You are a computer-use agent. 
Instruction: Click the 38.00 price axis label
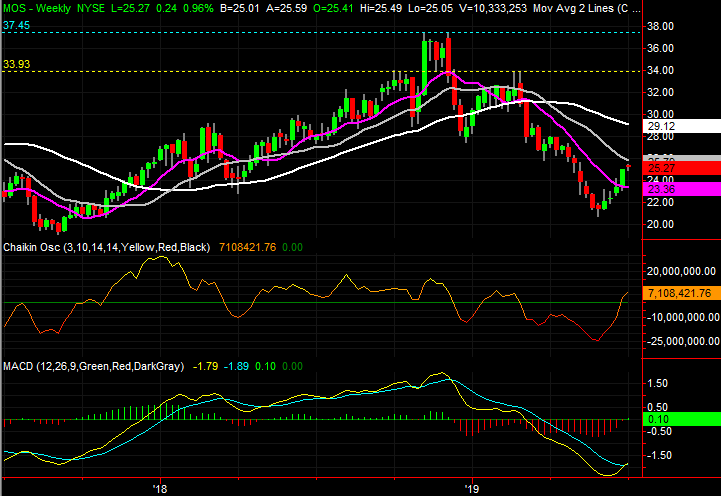tap(660, 26)
